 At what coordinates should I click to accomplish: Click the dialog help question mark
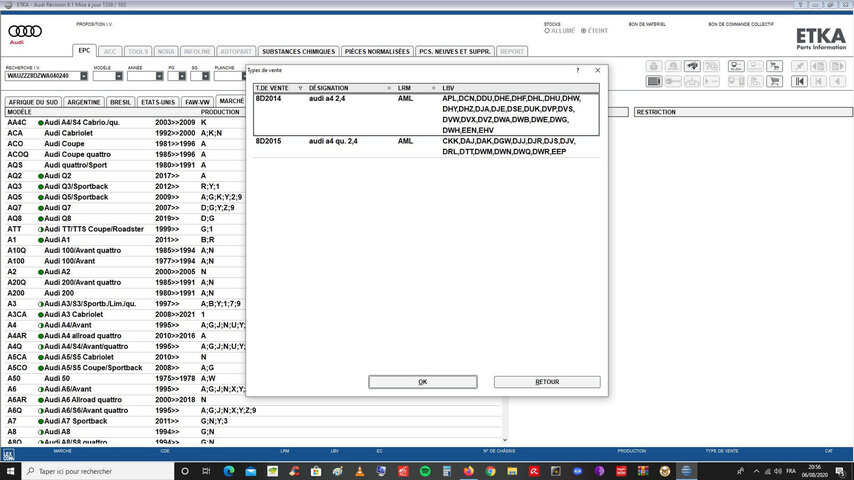click(578, 70)
